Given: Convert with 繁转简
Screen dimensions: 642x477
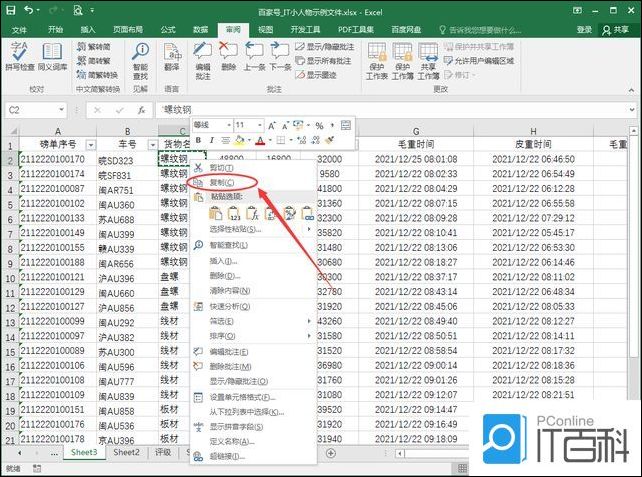Looking at the screenshot, I should pyautogui.click(x=93, y=47).
